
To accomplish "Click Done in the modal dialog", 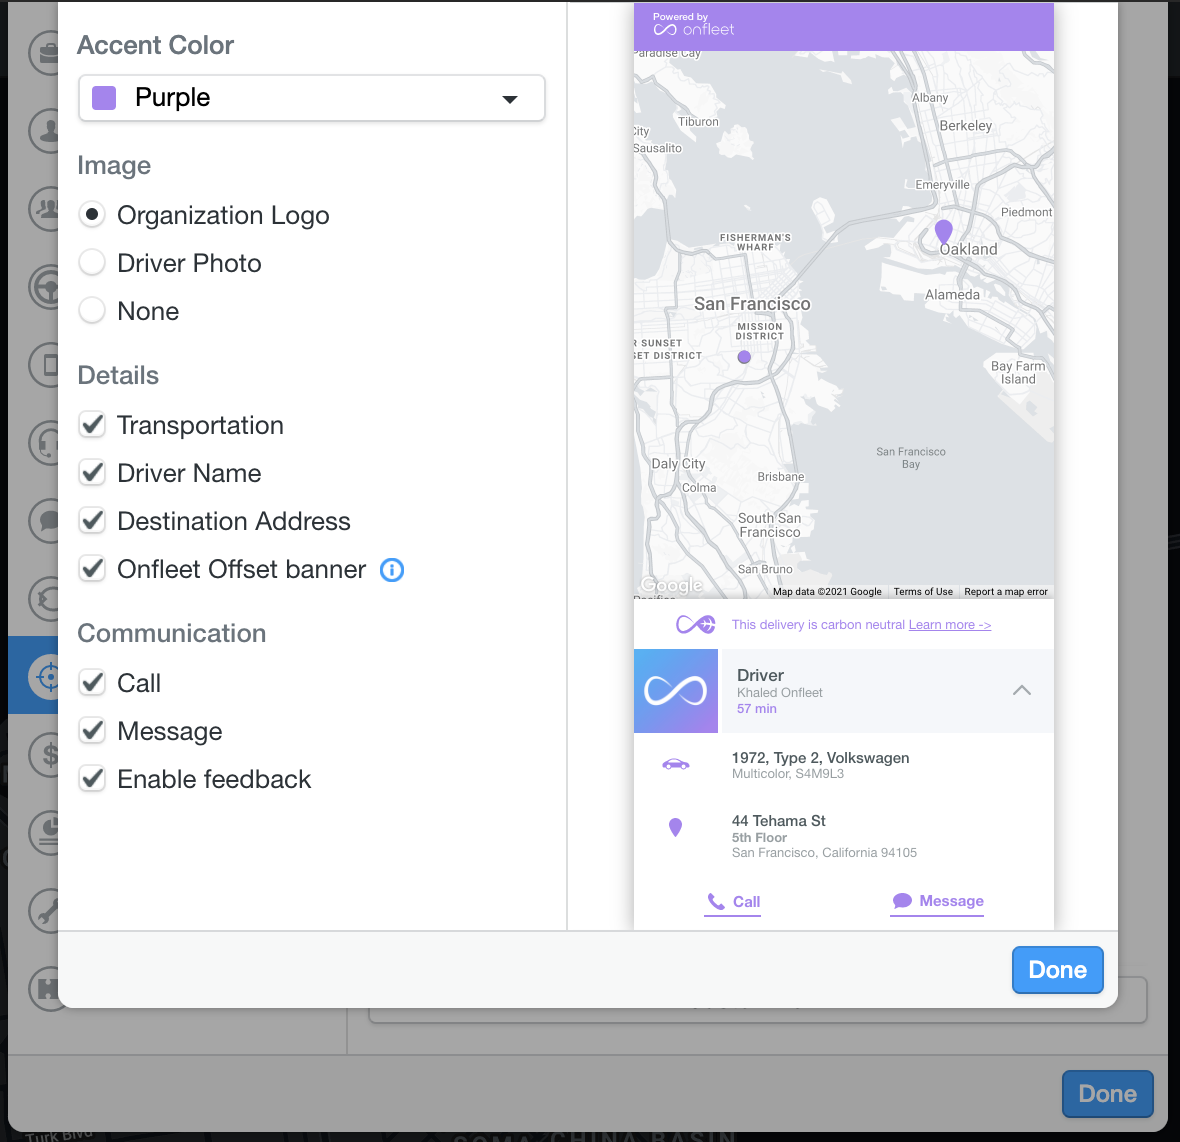I will click(1057, 970).
